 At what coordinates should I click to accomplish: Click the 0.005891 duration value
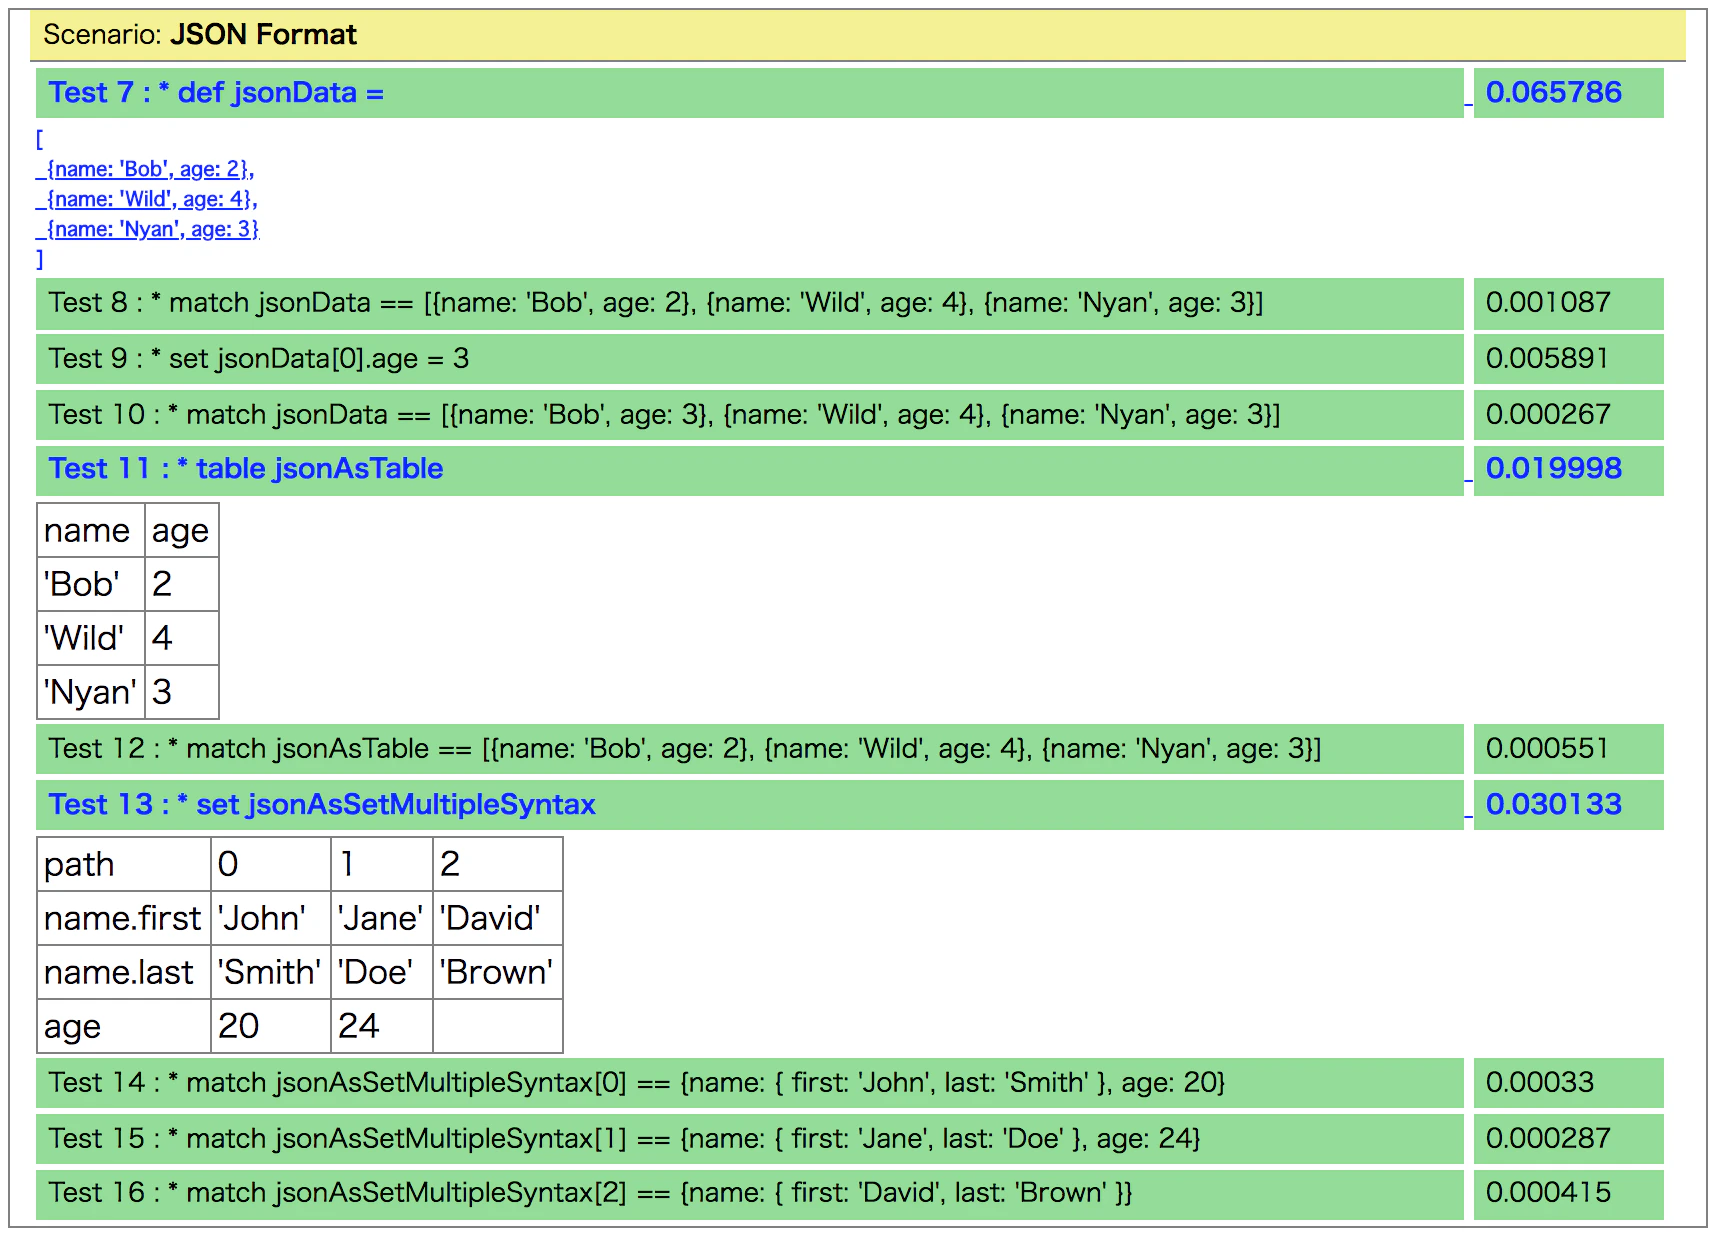[x=1569, y=359]
